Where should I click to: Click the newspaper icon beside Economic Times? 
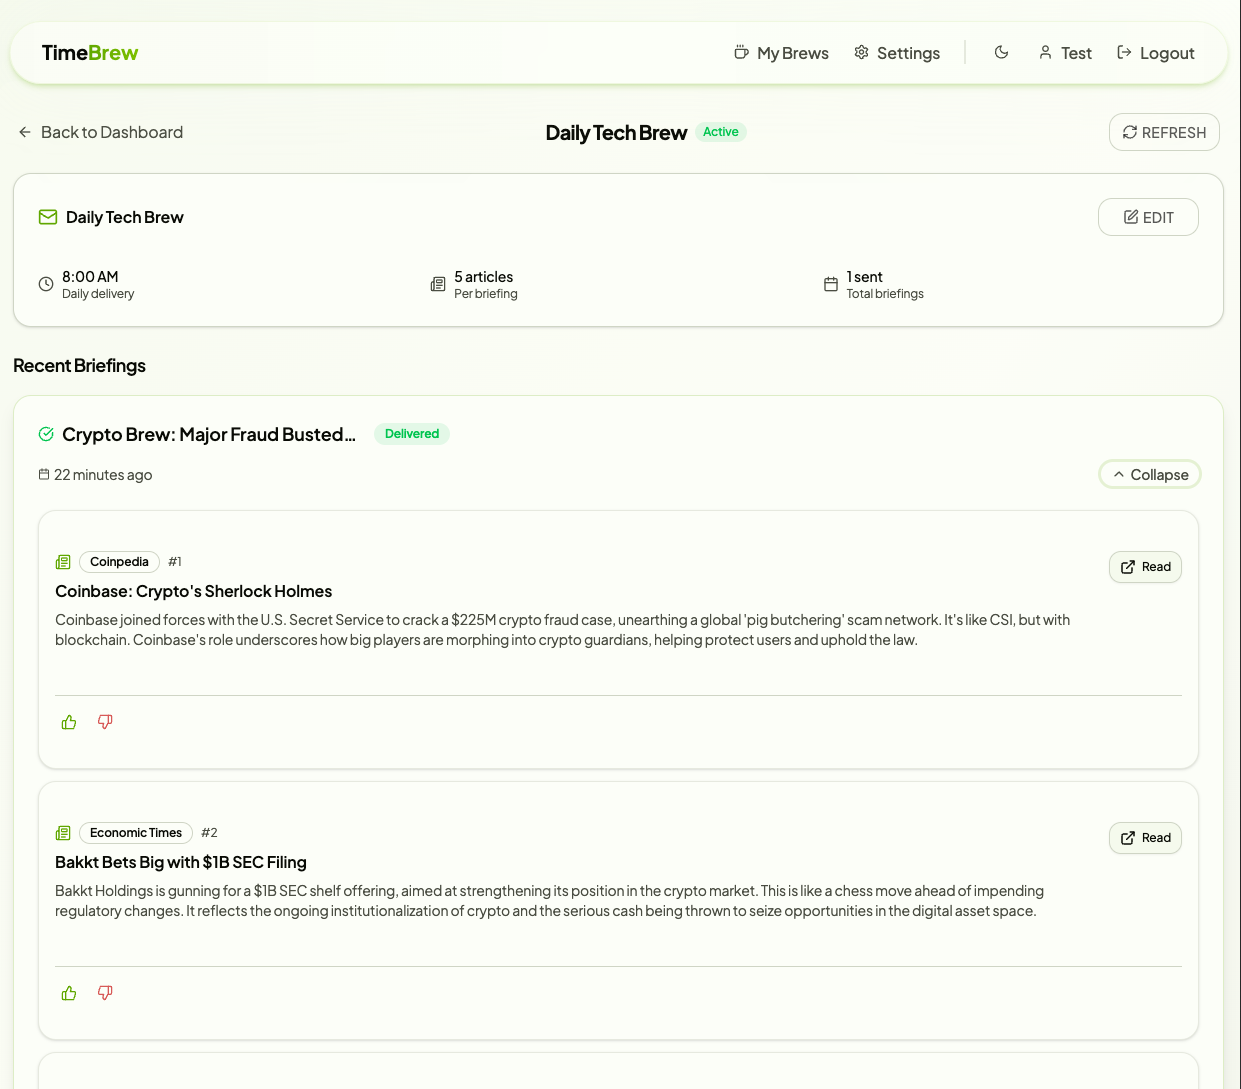63,833
